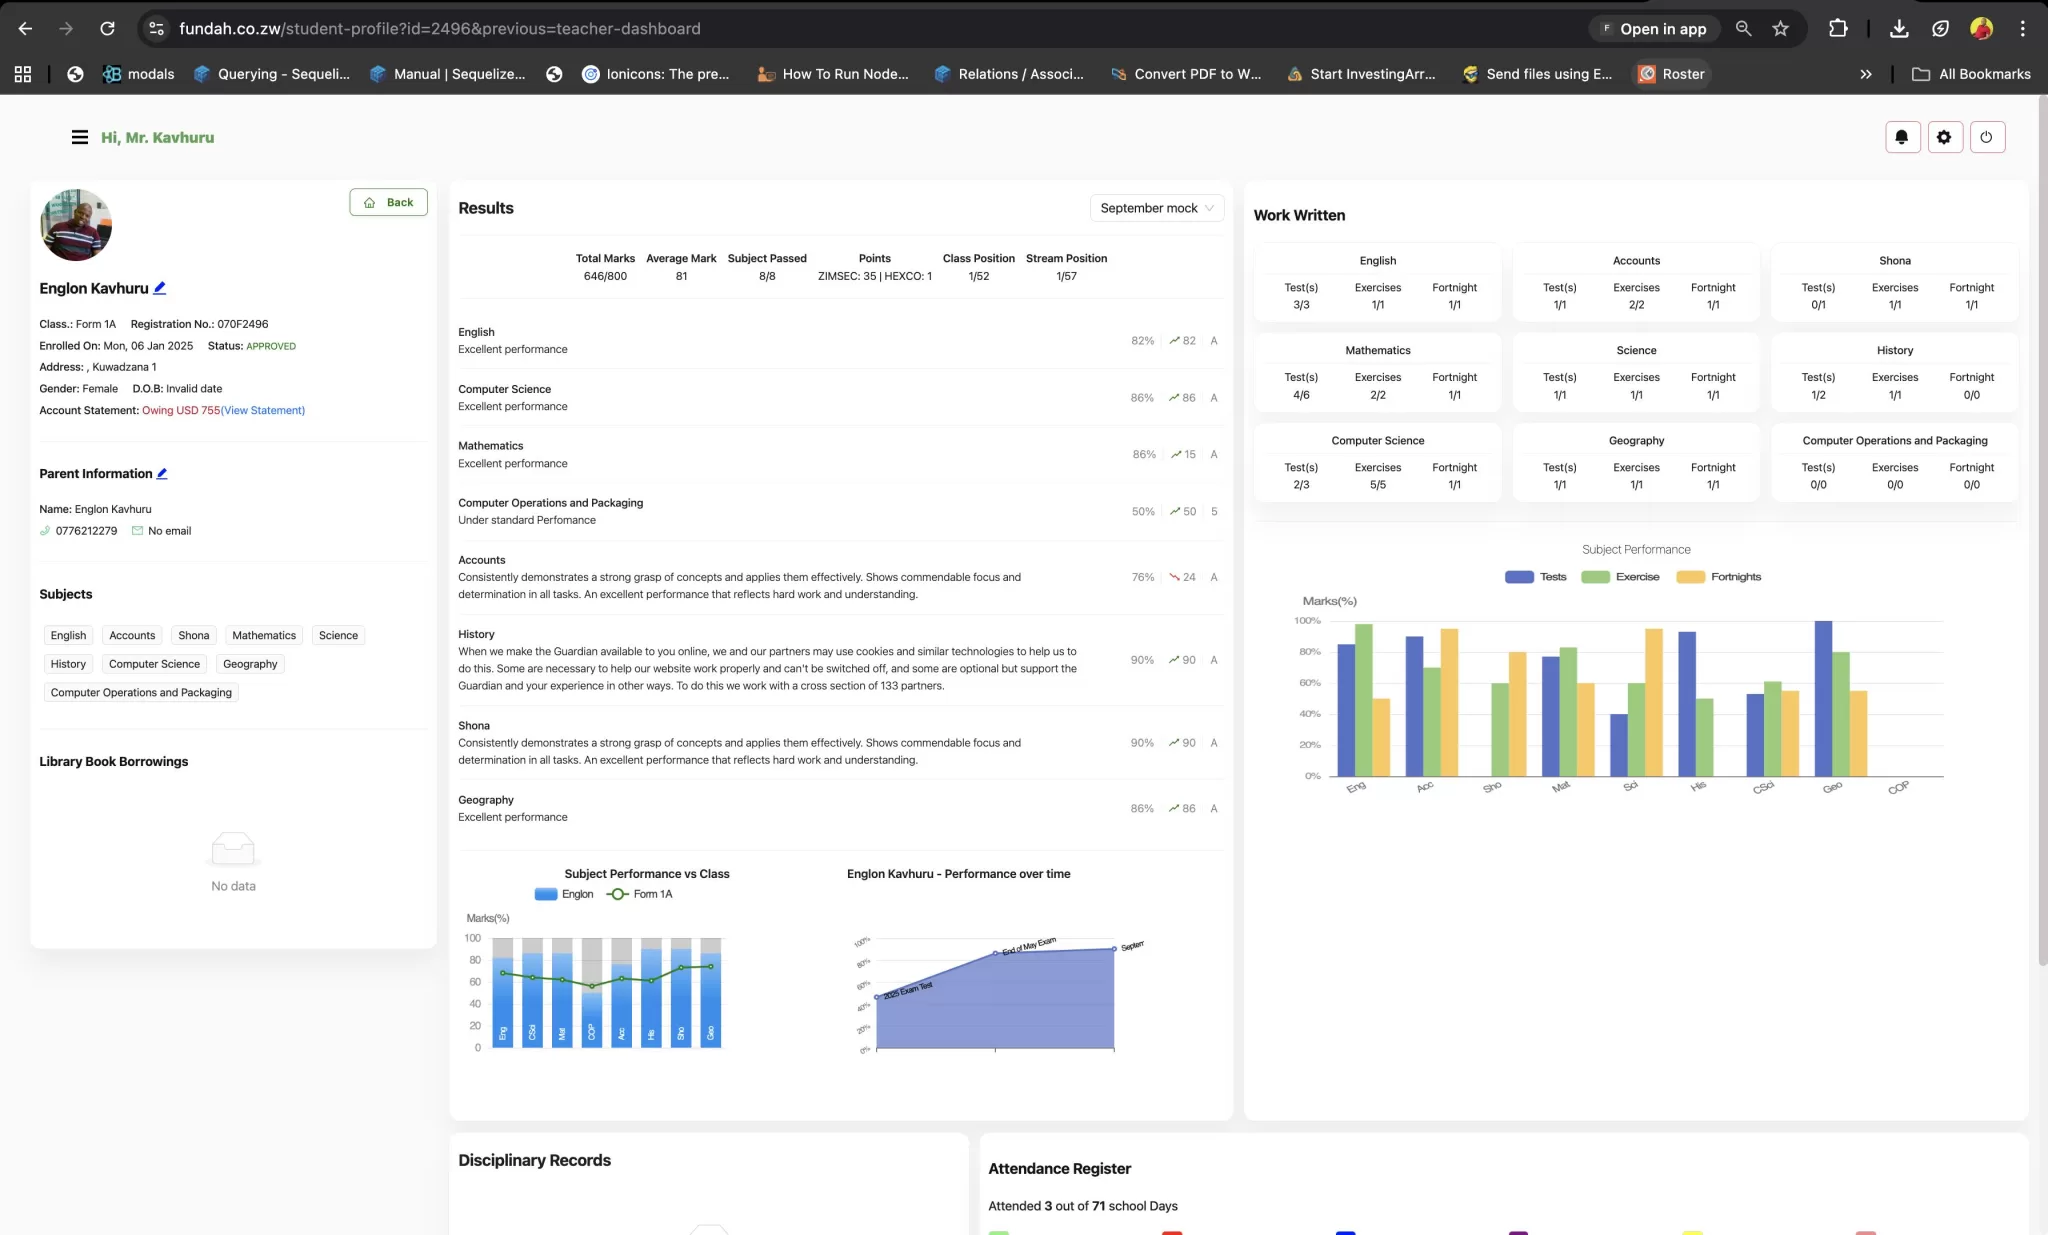Click the Back button
Viewport: 2048px width, 1235px height.
pos(388,202)
